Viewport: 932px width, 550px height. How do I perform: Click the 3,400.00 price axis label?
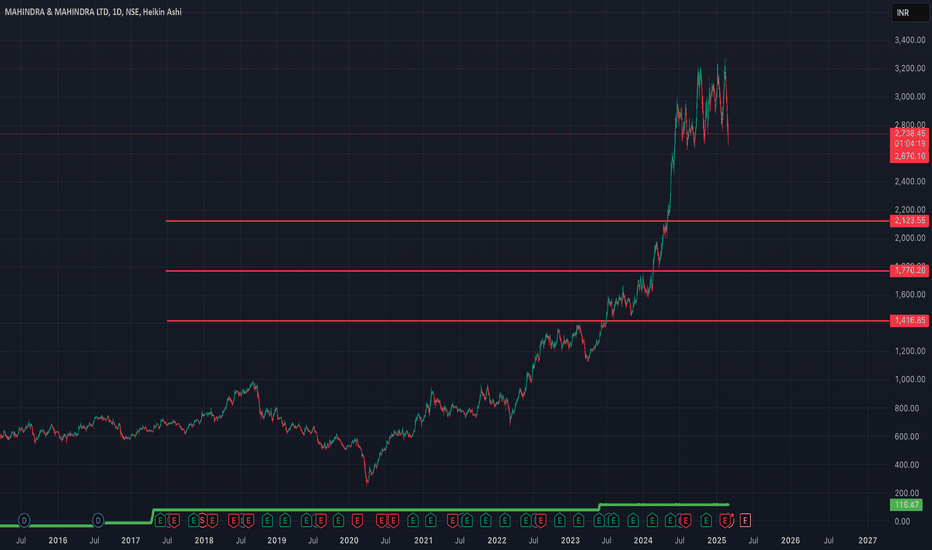pos(909,40)
